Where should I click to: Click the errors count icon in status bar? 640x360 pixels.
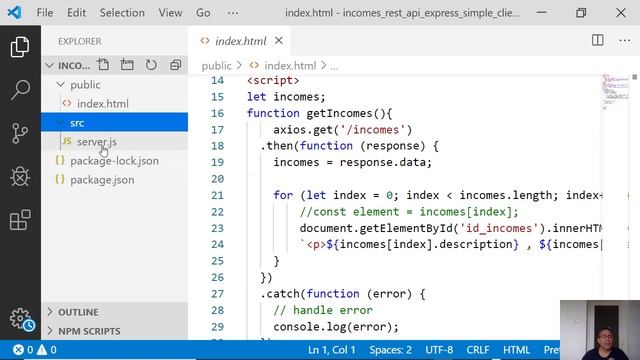[18, 350]
